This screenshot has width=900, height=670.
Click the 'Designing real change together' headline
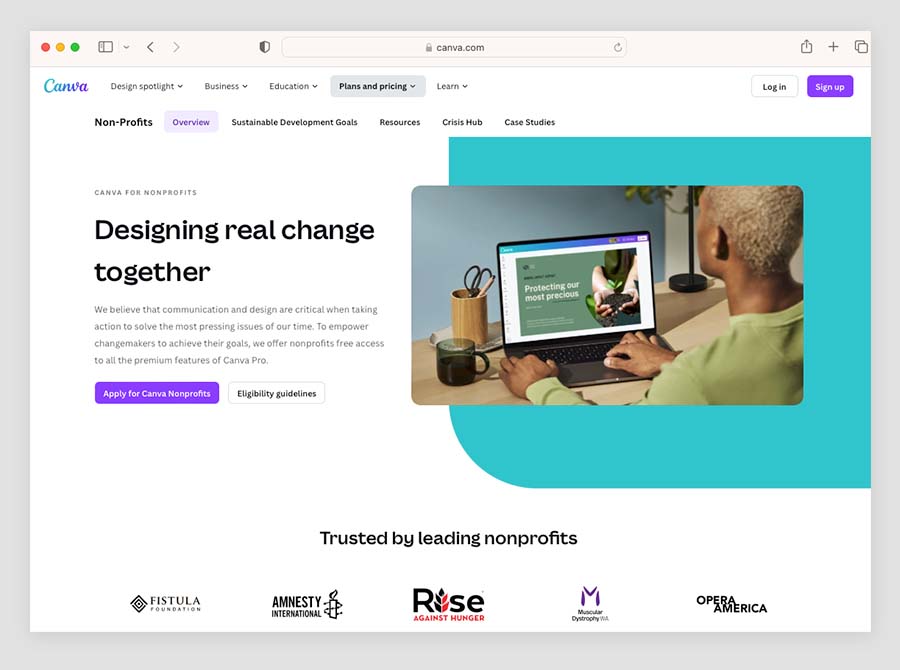pyautogui.click(x=234, y=251)
